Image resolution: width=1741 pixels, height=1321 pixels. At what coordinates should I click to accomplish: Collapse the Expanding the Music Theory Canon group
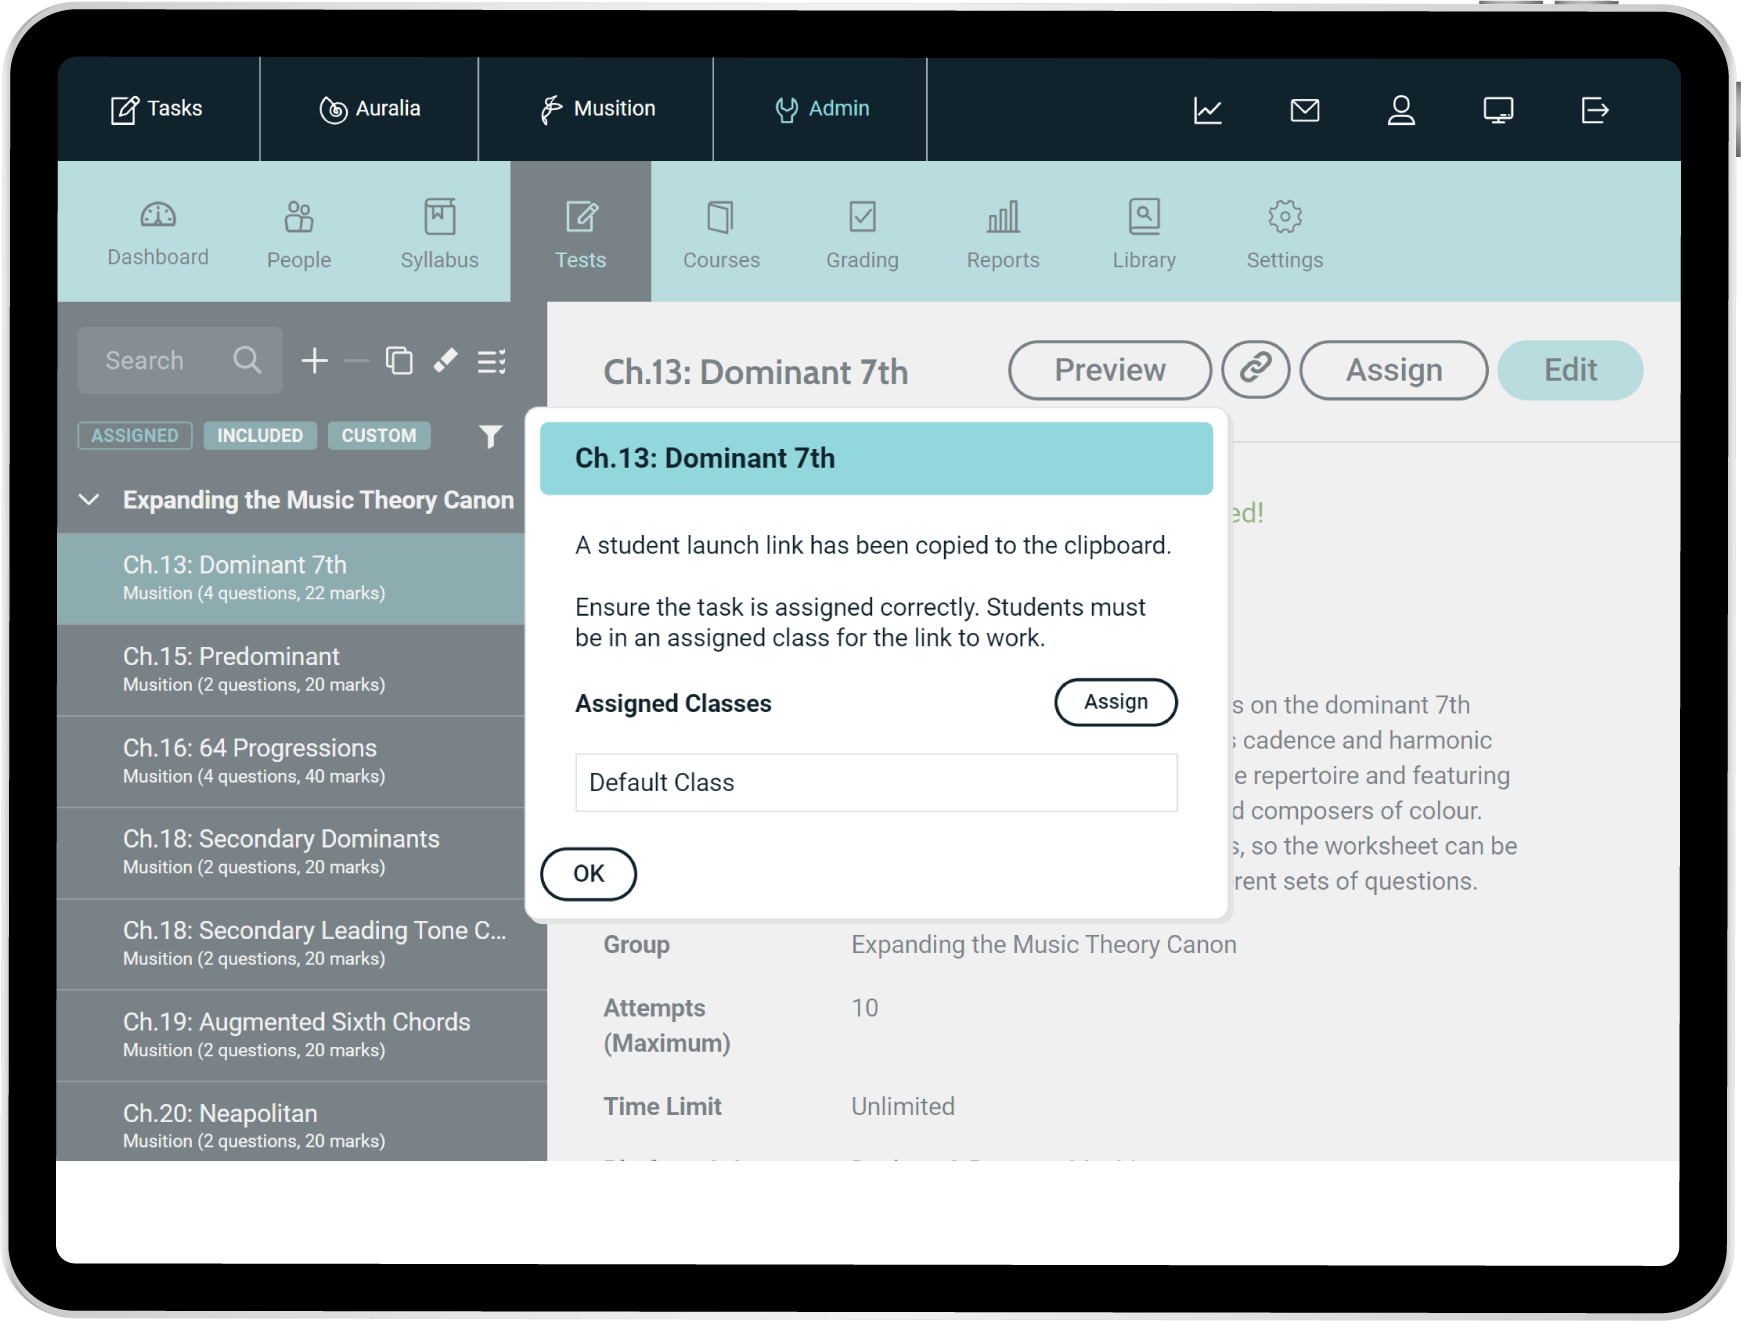90,500
